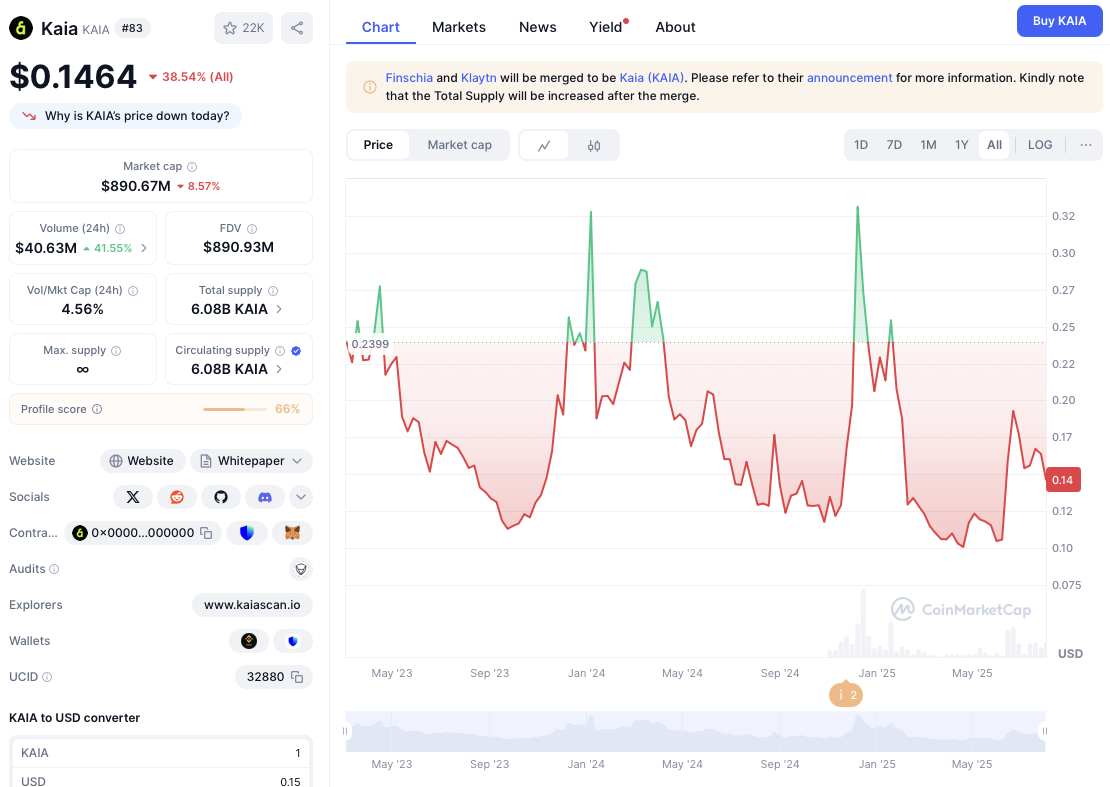Click the KAIA converter amount field

point(161,753)
